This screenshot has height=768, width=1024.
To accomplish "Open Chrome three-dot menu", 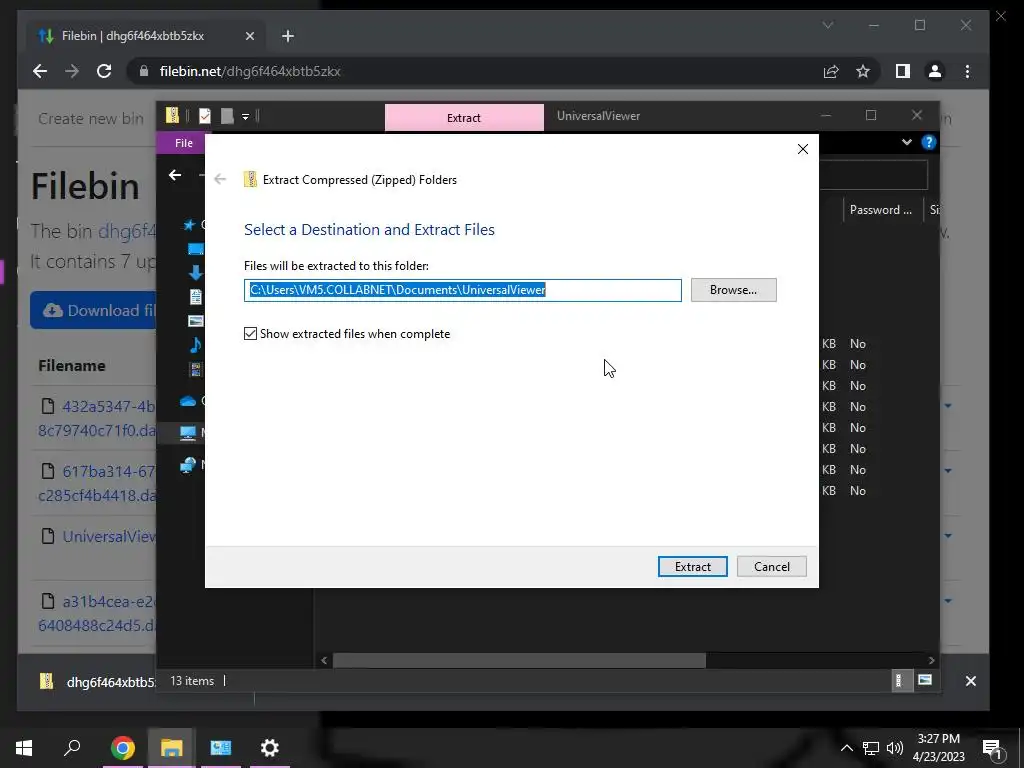I will point(967,71).
